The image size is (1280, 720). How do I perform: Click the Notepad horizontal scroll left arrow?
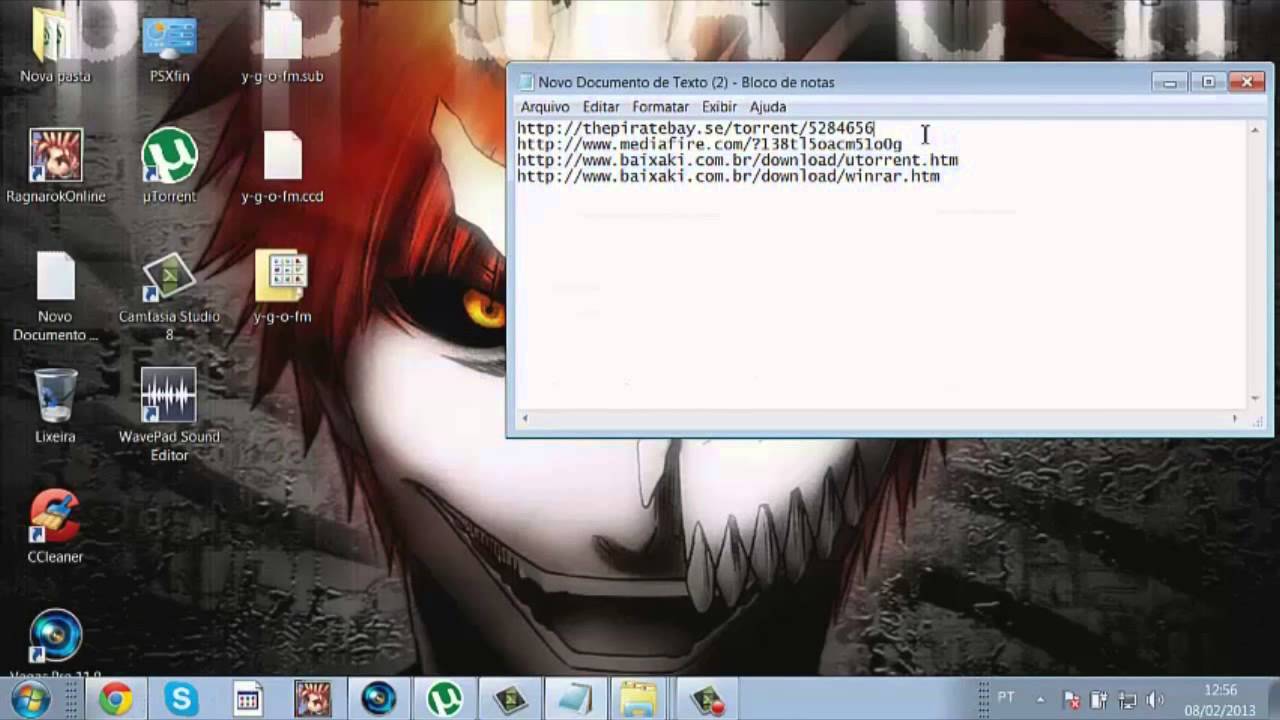pos(525,419)
